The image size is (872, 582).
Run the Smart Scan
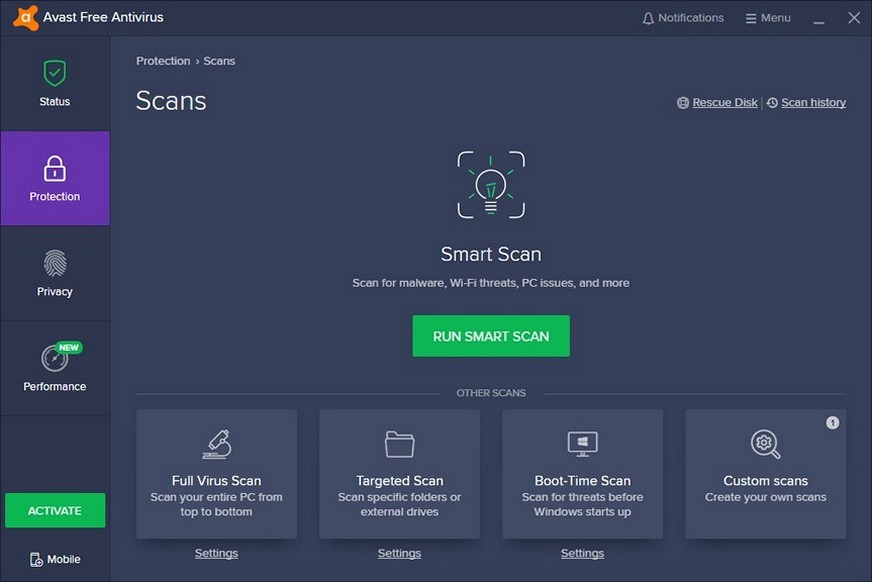pos(491,336)
